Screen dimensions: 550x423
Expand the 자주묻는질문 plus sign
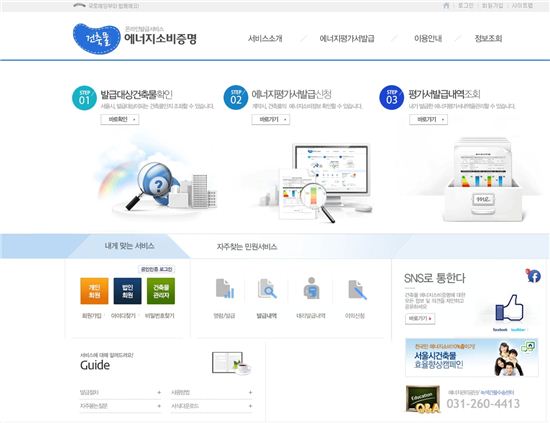click(159, 406)
